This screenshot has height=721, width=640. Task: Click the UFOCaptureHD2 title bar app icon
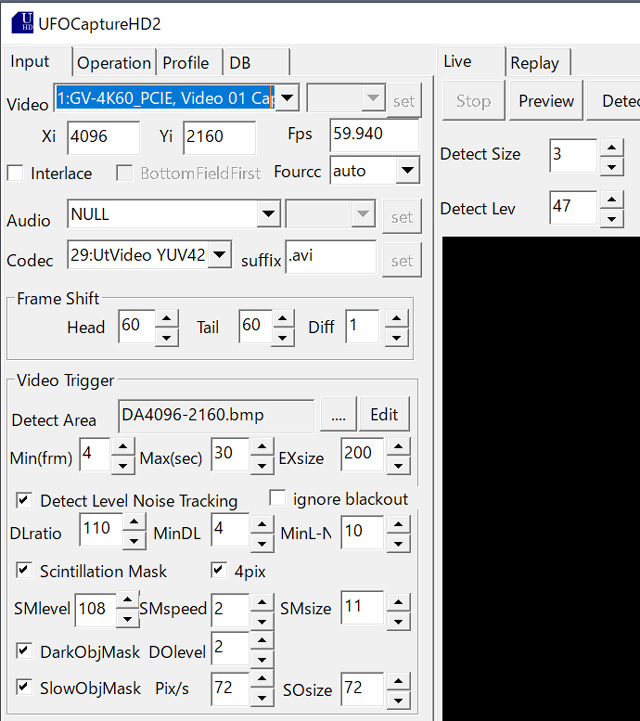click(x=22, y=23)
